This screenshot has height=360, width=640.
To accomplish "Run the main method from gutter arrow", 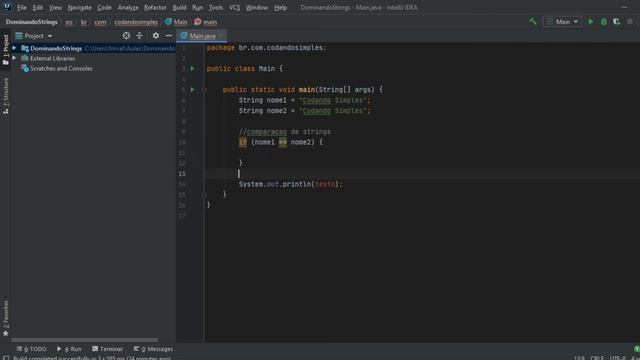I will coord(192,89).
